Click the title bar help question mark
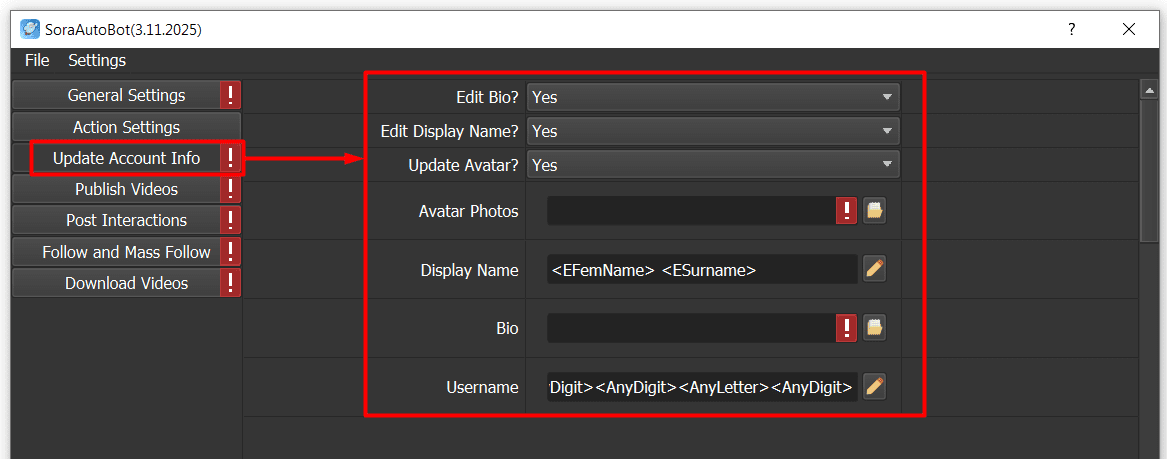The width and height of the screenshot is (1167, 459). 1072,30
